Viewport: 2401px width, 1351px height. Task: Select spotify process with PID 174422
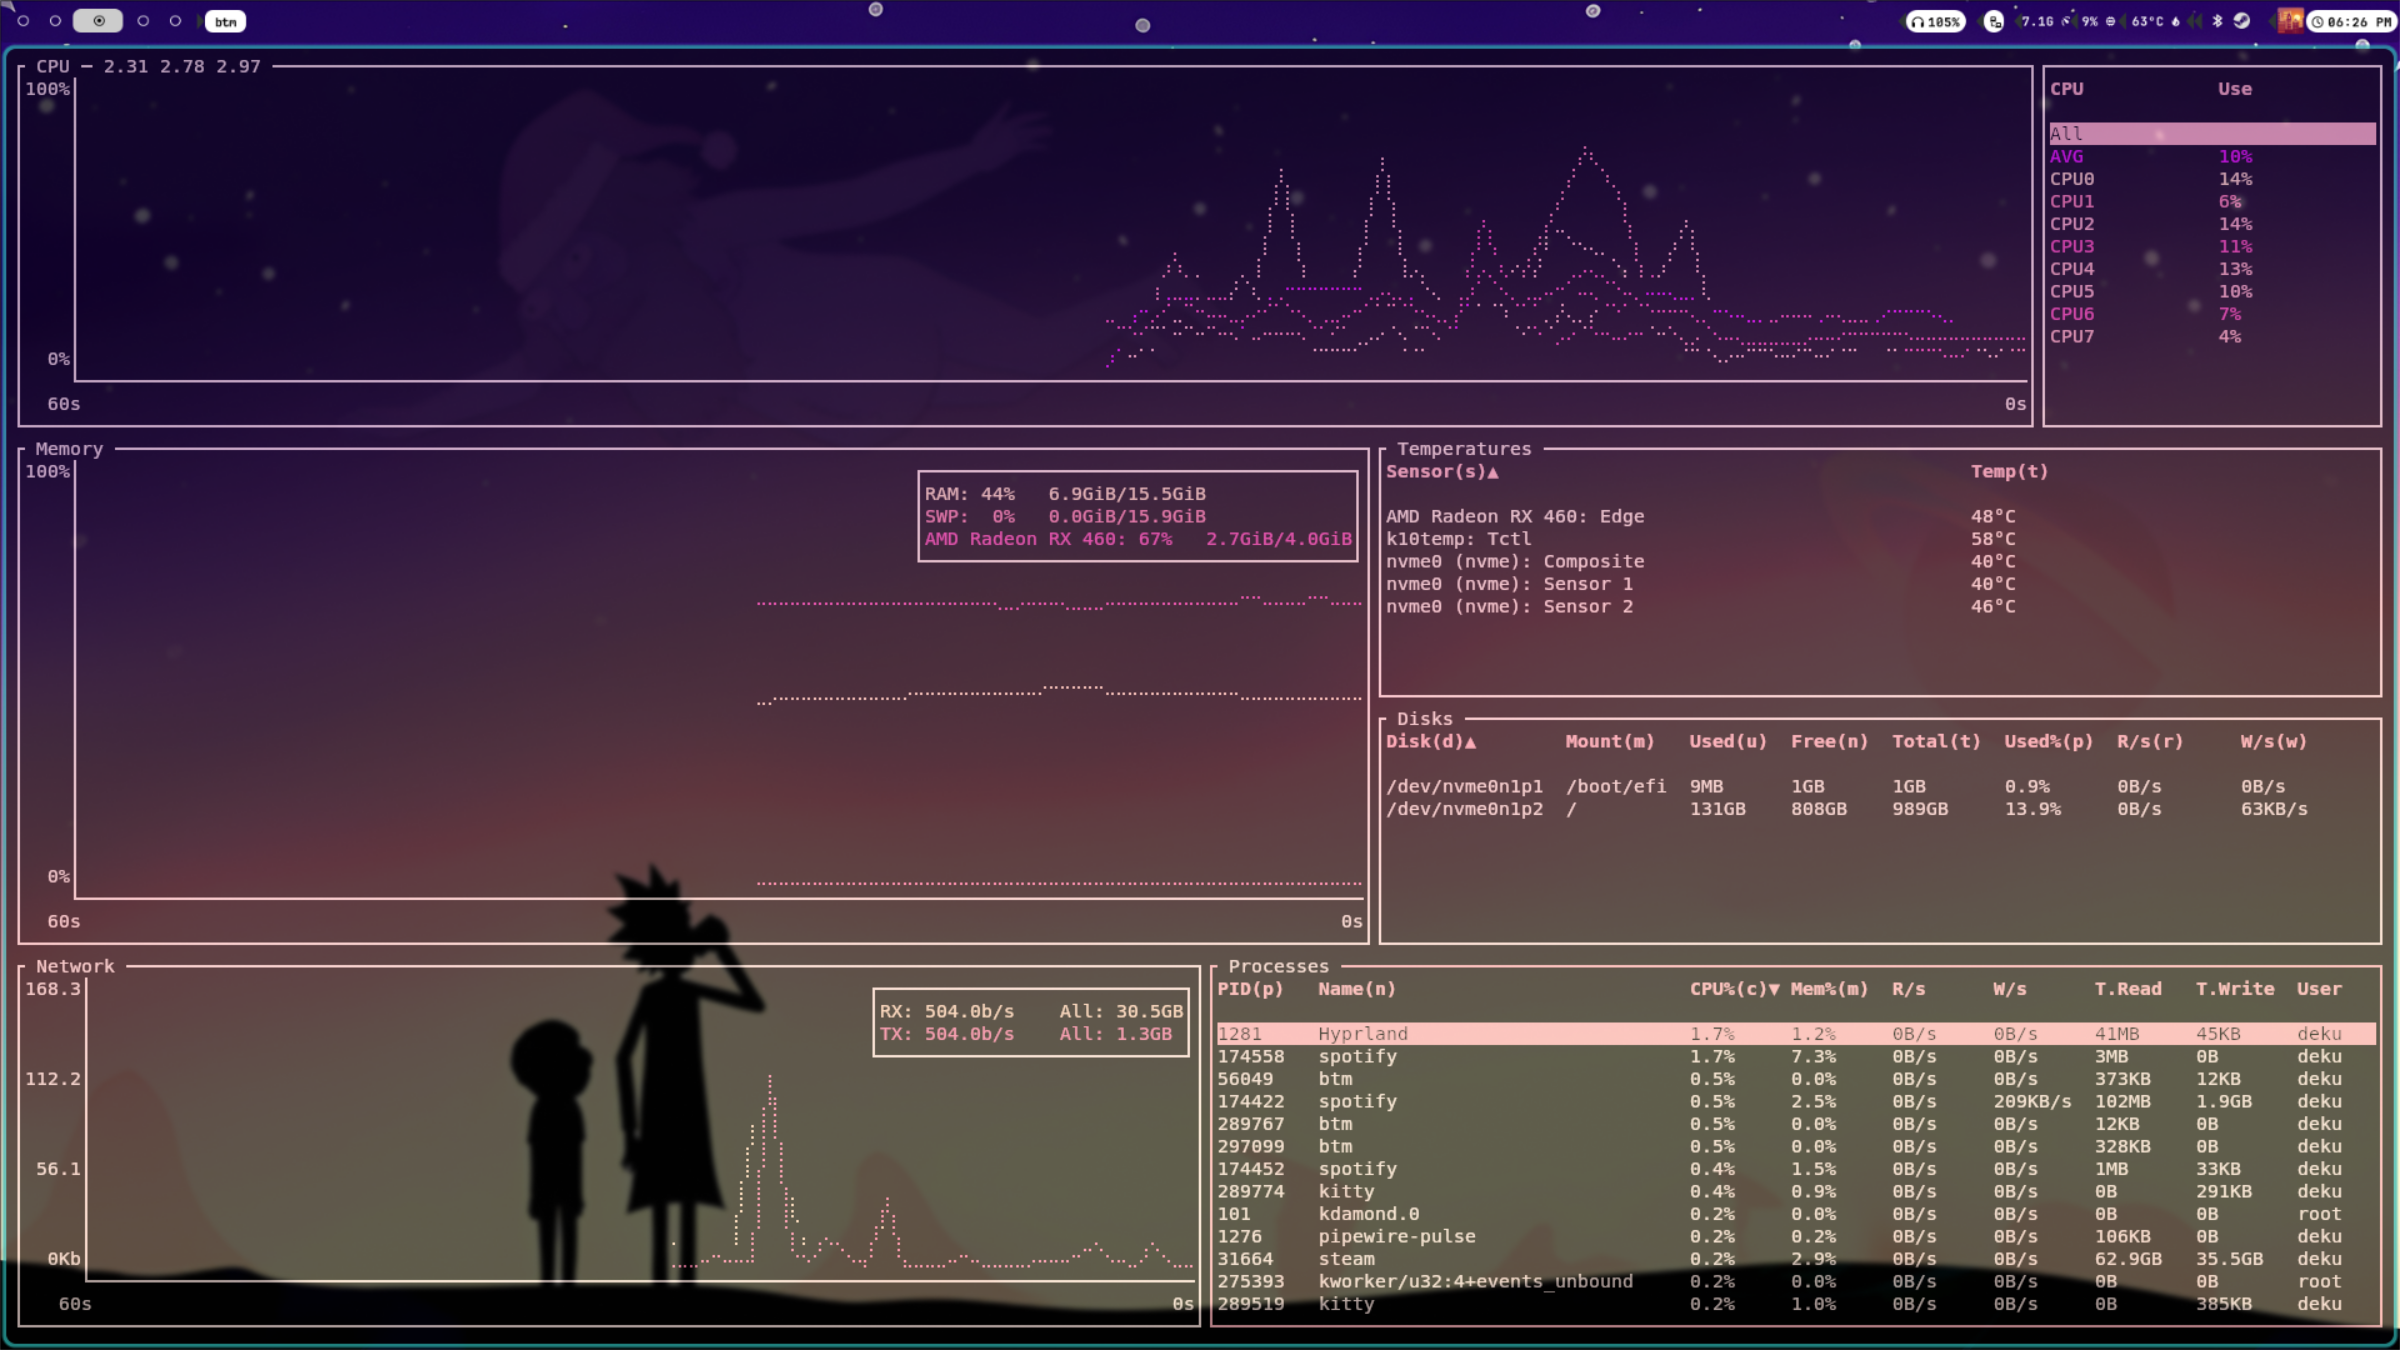click(1796, 1102)
